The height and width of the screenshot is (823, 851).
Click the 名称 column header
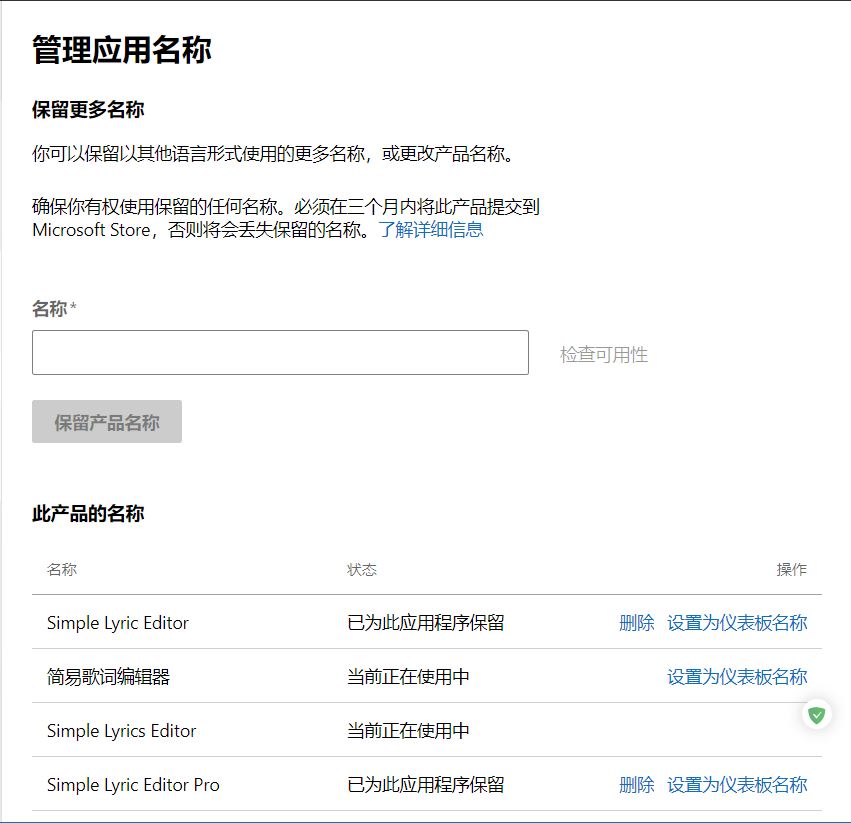point(62,569)
